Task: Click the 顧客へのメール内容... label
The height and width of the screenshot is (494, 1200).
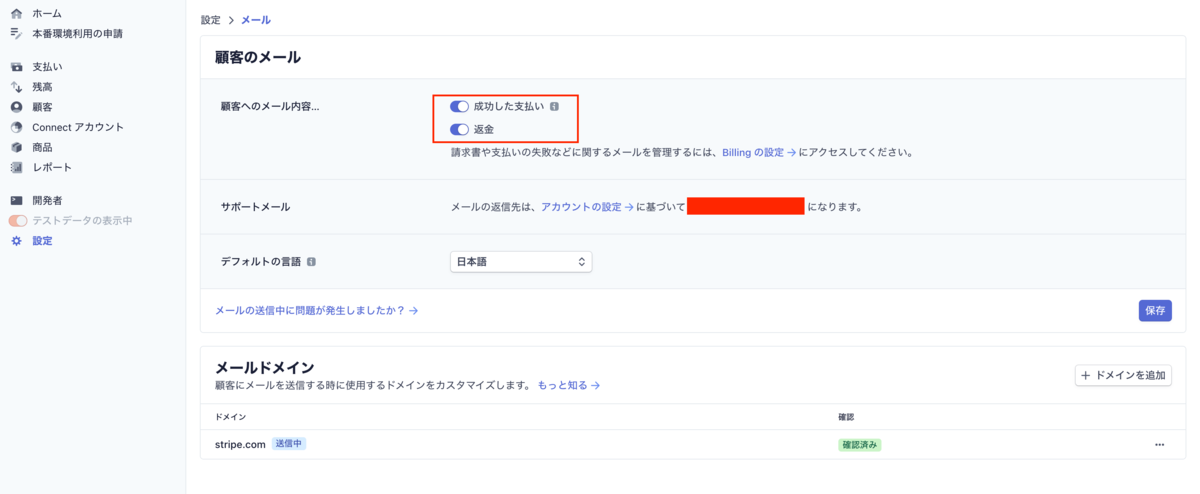Action: (x=270, y=106)
